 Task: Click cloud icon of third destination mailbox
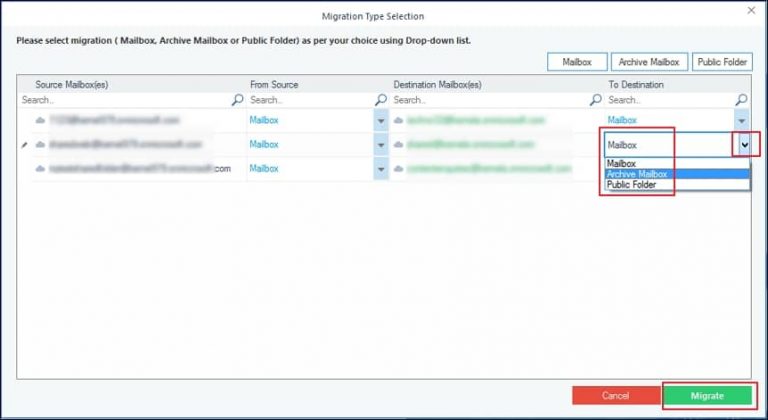coord(399,169)
